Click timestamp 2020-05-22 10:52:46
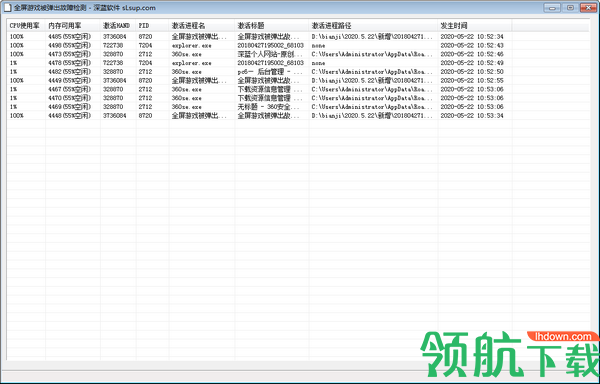The width and height of the screenshot is (600, 384). tap(472, 54)
